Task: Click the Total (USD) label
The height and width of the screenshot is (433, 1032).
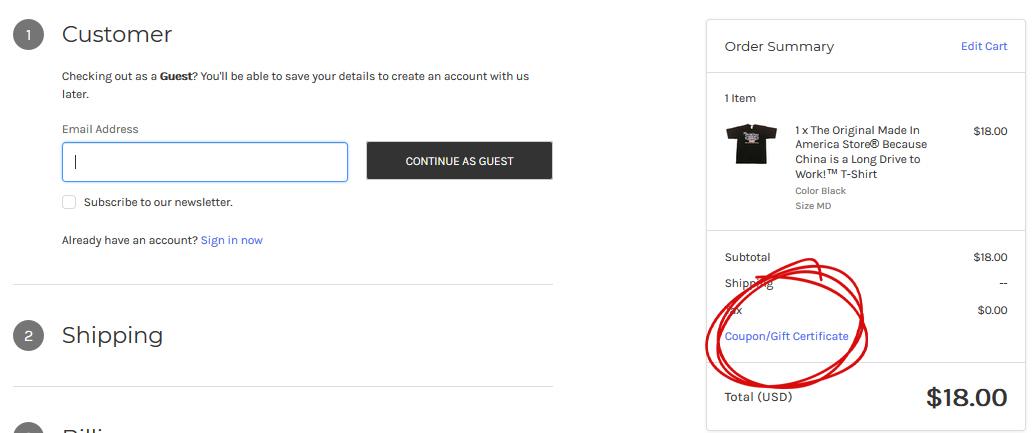Action: click(x=758, y=397)
